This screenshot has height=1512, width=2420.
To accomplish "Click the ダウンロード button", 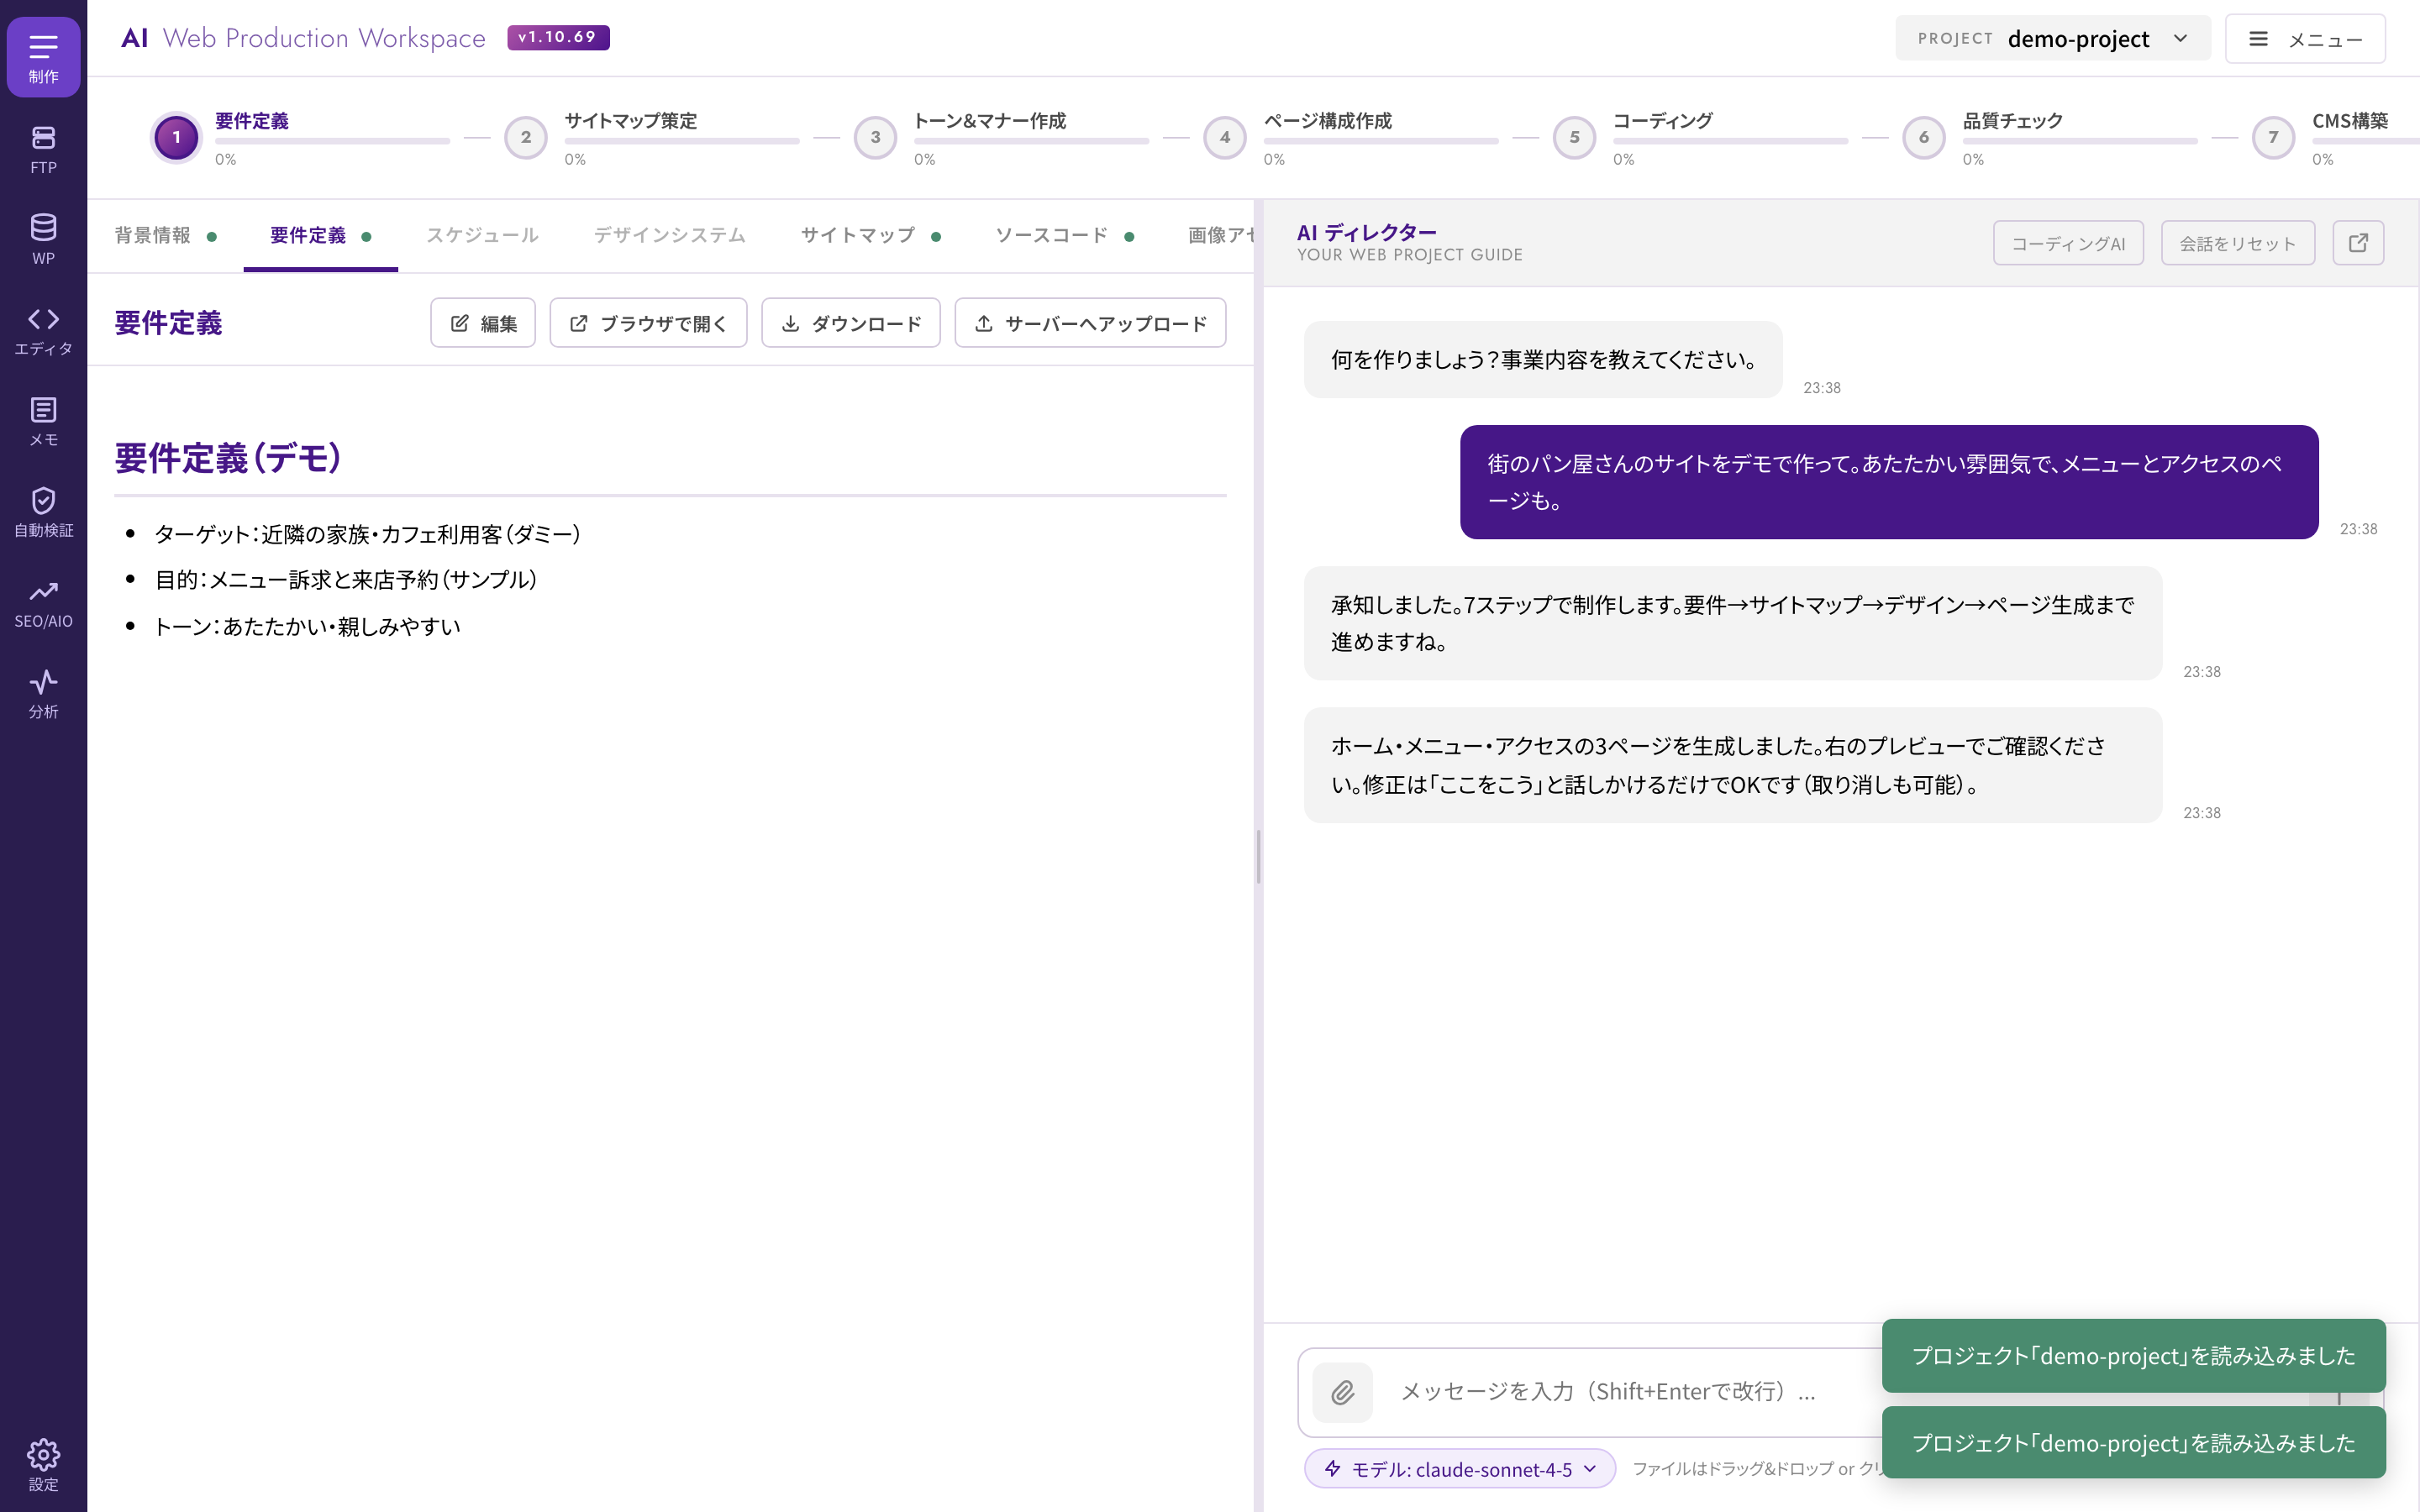I will click(x=851, y=323).
